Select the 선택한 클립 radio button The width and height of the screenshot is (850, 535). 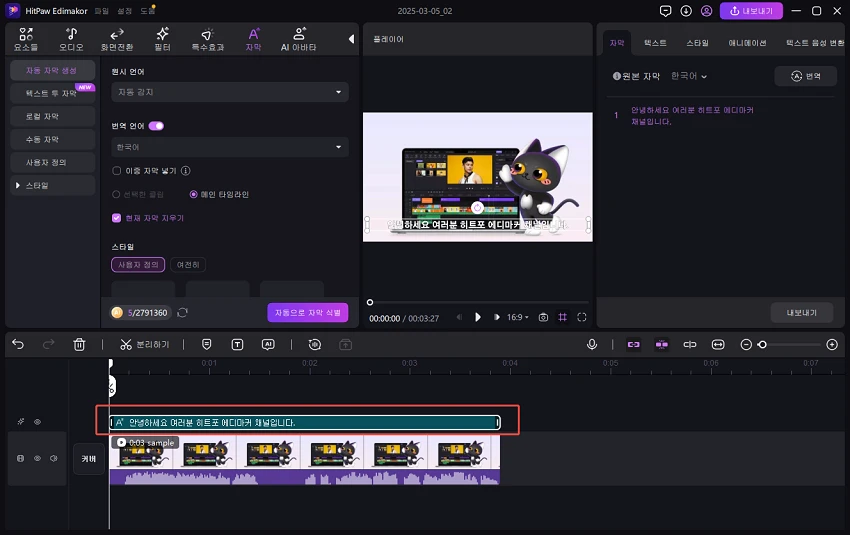[x=116, y=194]
